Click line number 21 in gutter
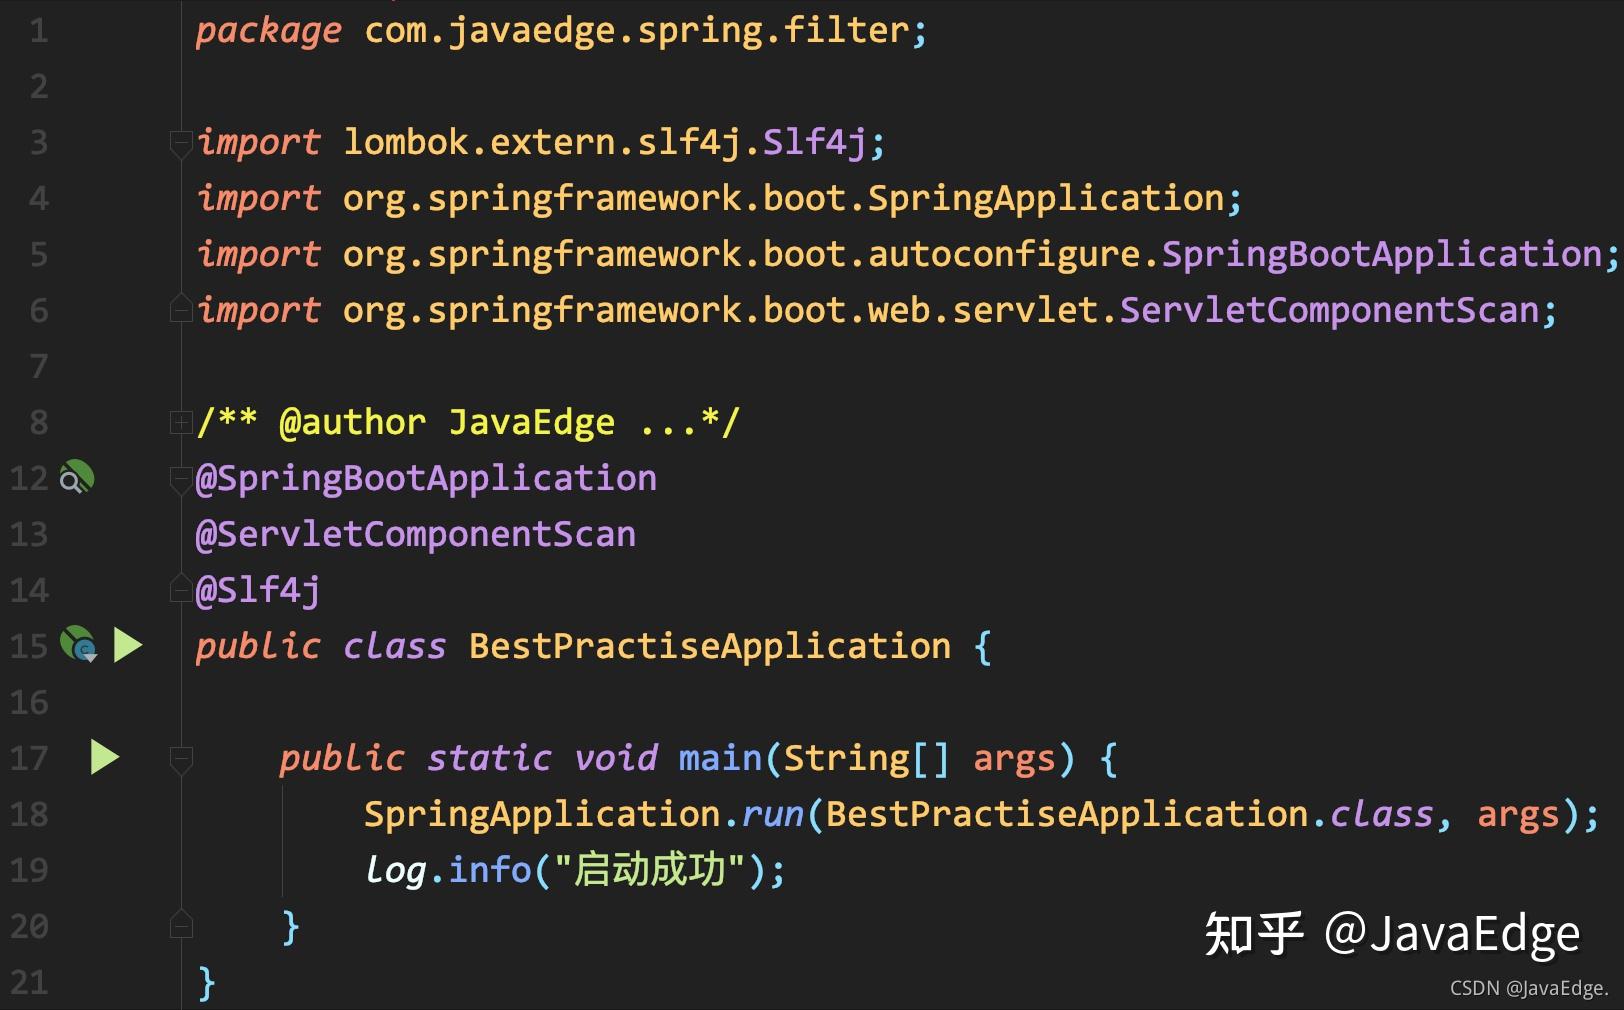This screenshot has width=1624, height=1010. coord(29,983)
